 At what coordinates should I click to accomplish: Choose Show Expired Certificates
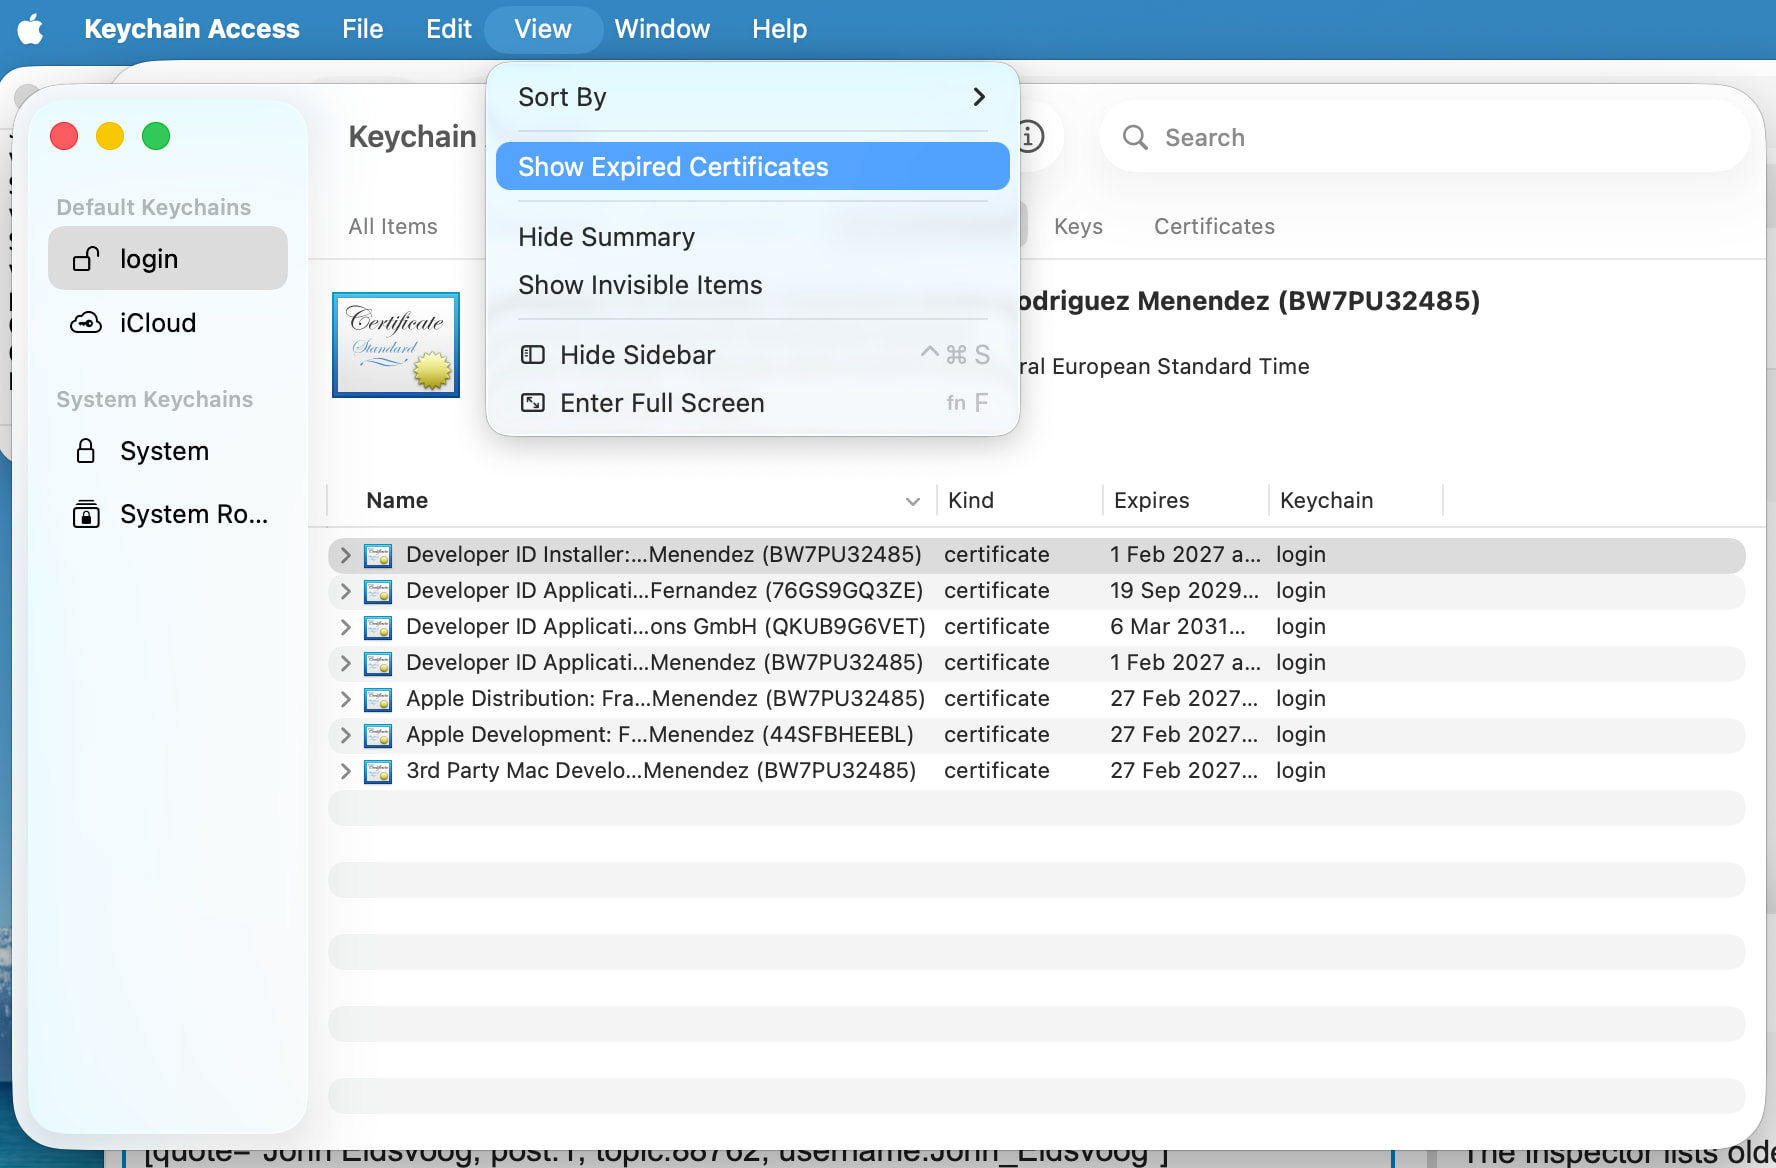[752, 166]
